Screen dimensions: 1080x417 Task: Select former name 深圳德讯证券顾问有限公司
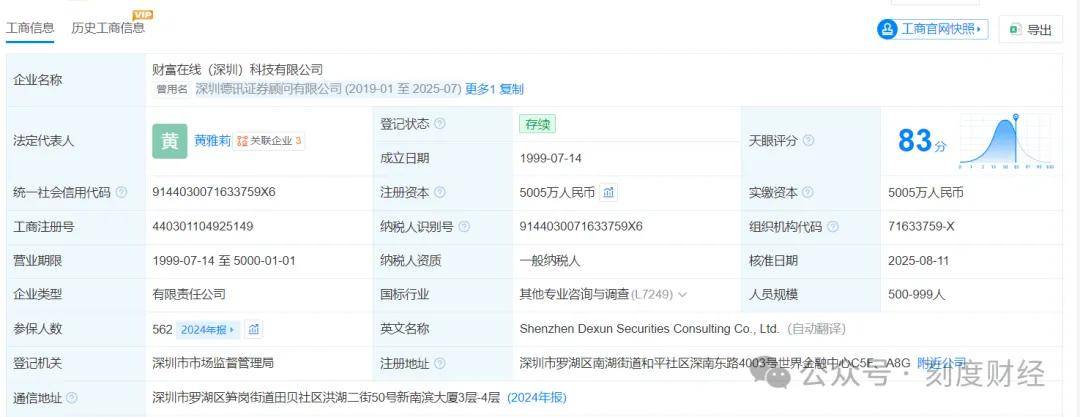(269, 89)
